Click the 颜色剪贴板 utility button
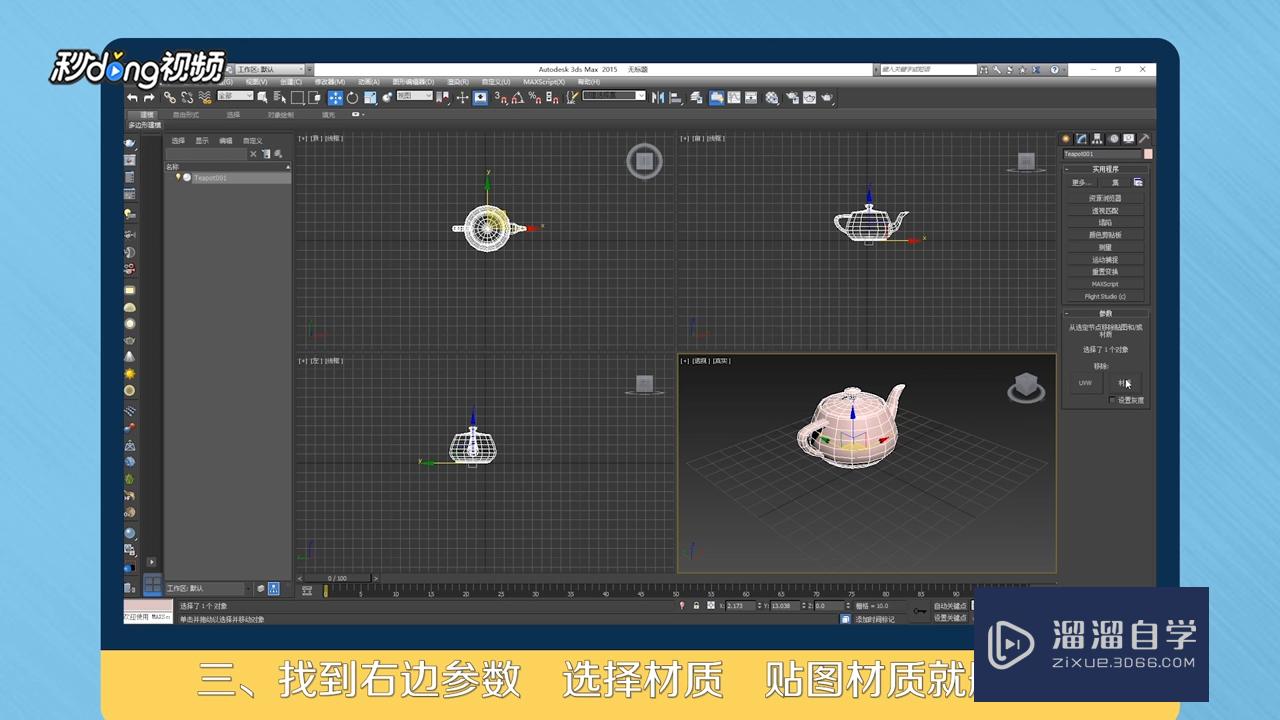Viewport: 1280px width, 720px height. coord(1105,235)
